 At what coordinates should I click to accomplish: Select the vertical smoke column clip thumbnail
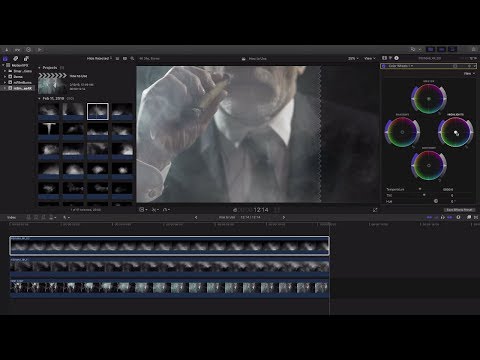(49, 131)
